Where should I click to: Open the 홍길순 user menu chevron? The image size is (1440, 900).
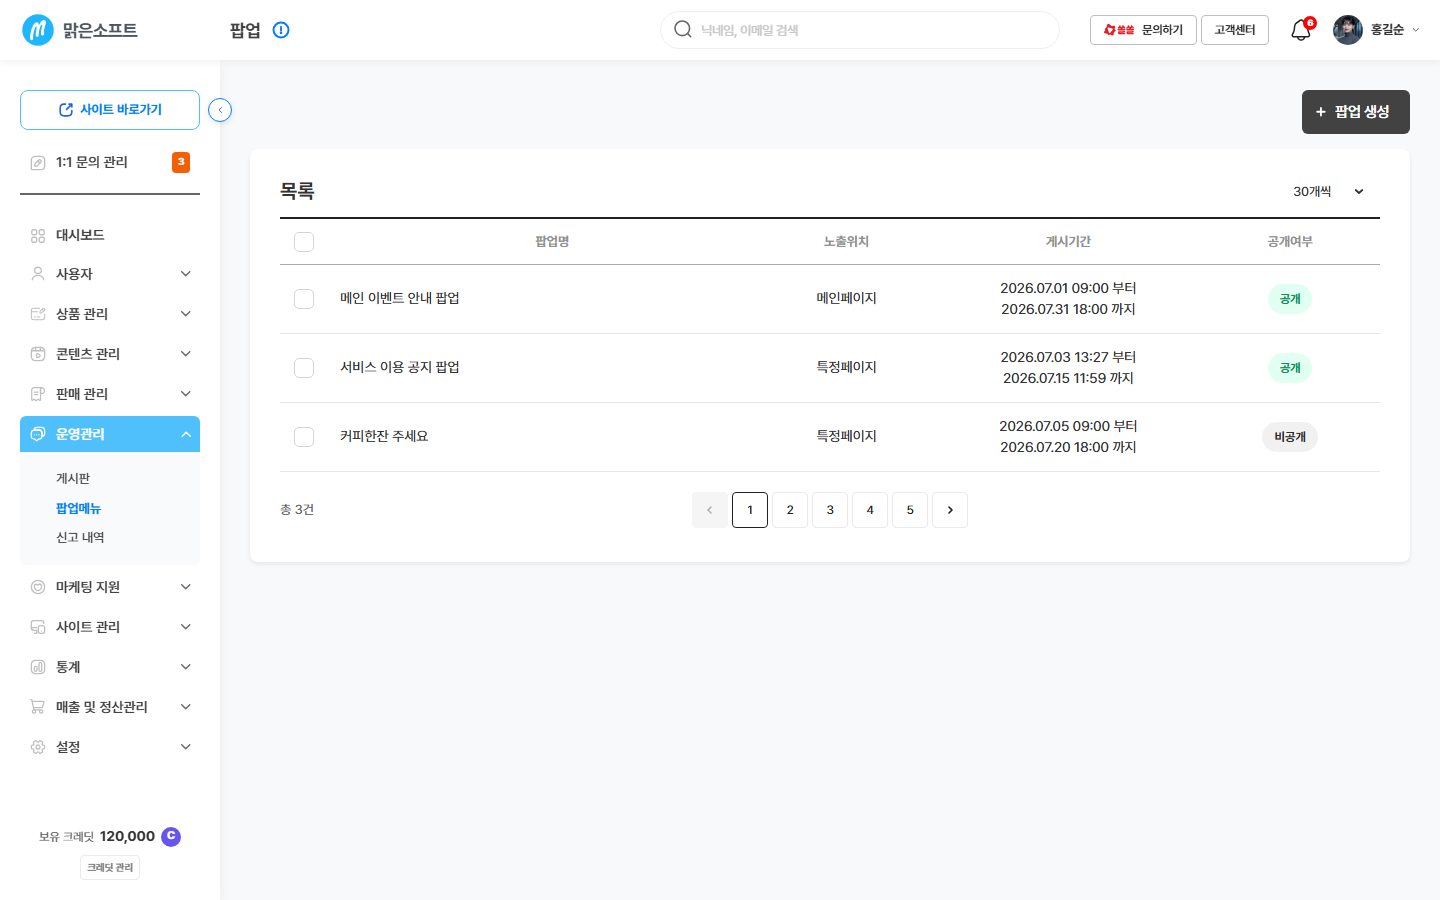(x=1416, y=30)
